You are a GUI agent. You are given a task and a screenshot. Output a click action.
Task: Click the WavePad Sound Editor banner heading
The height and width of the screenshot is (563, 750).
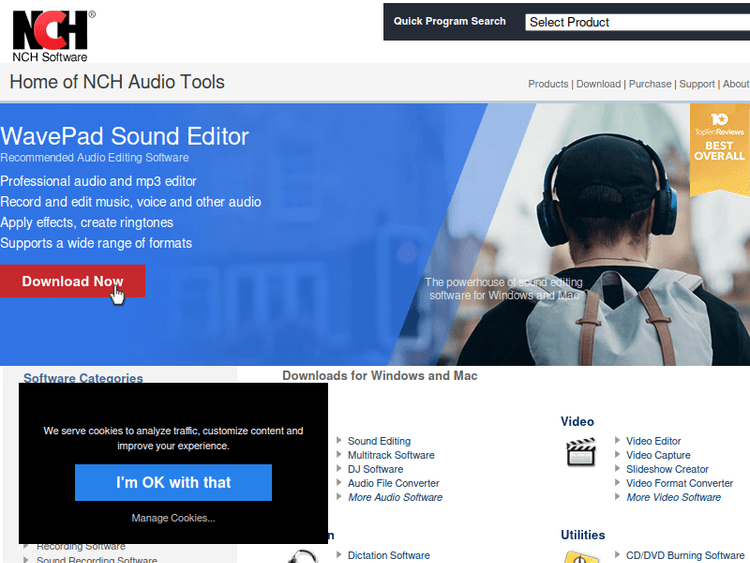click(x=125, y=136)
